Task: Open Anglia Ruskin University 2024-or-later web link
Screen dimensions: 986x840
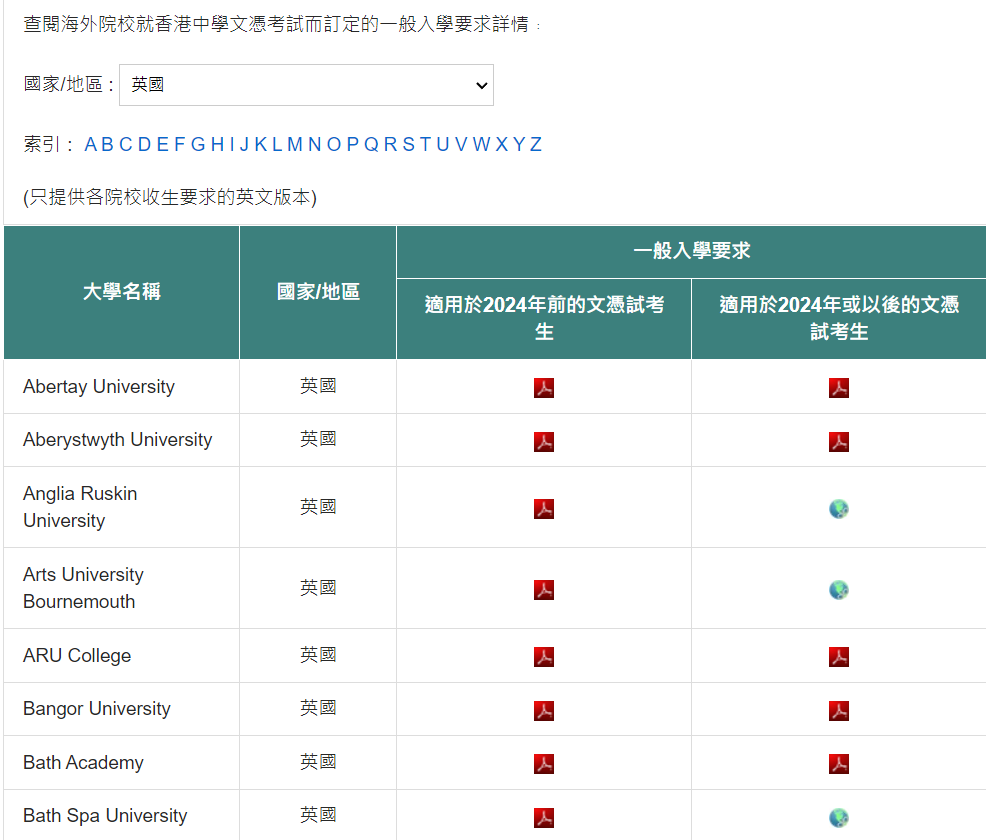Action: [x=839, y=509]
